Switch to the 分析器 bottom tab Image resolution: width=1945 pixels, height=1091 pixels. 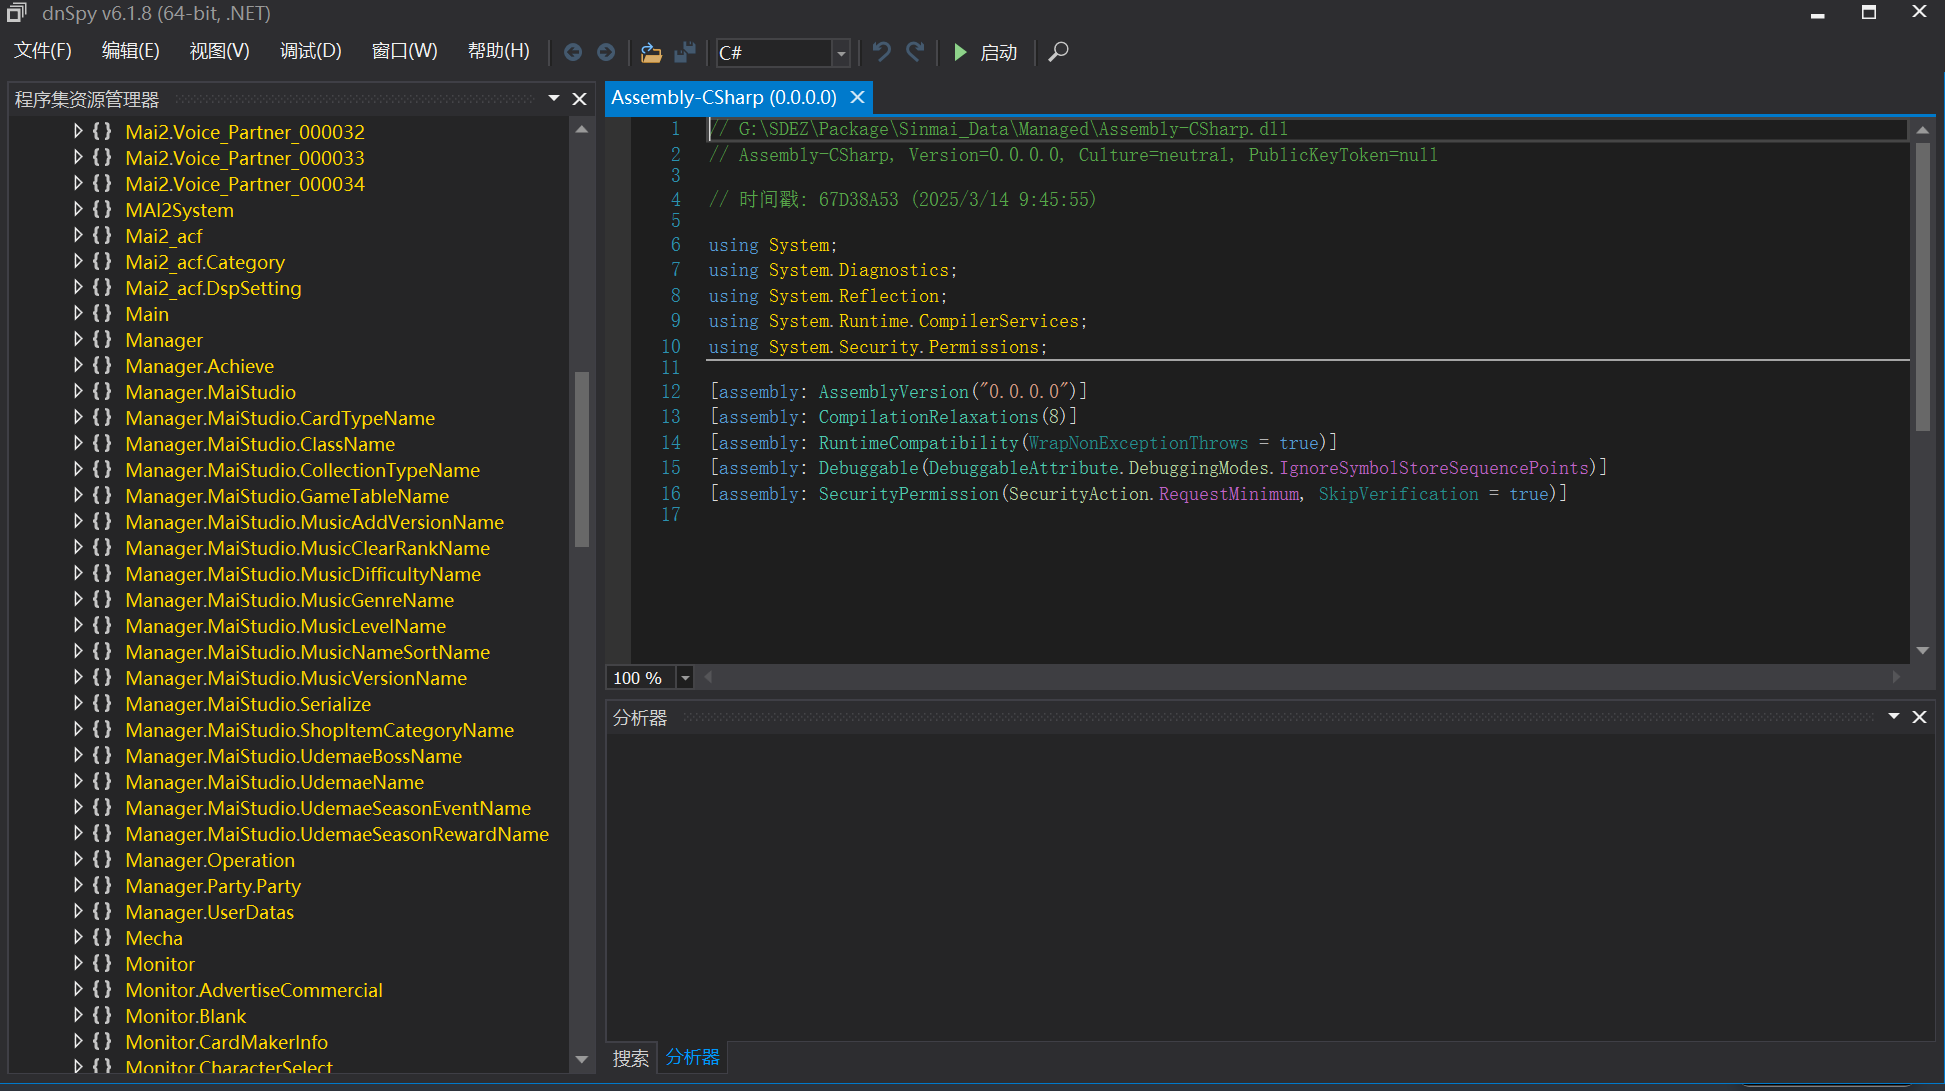pyautogui.click(x=692, y=1057)
